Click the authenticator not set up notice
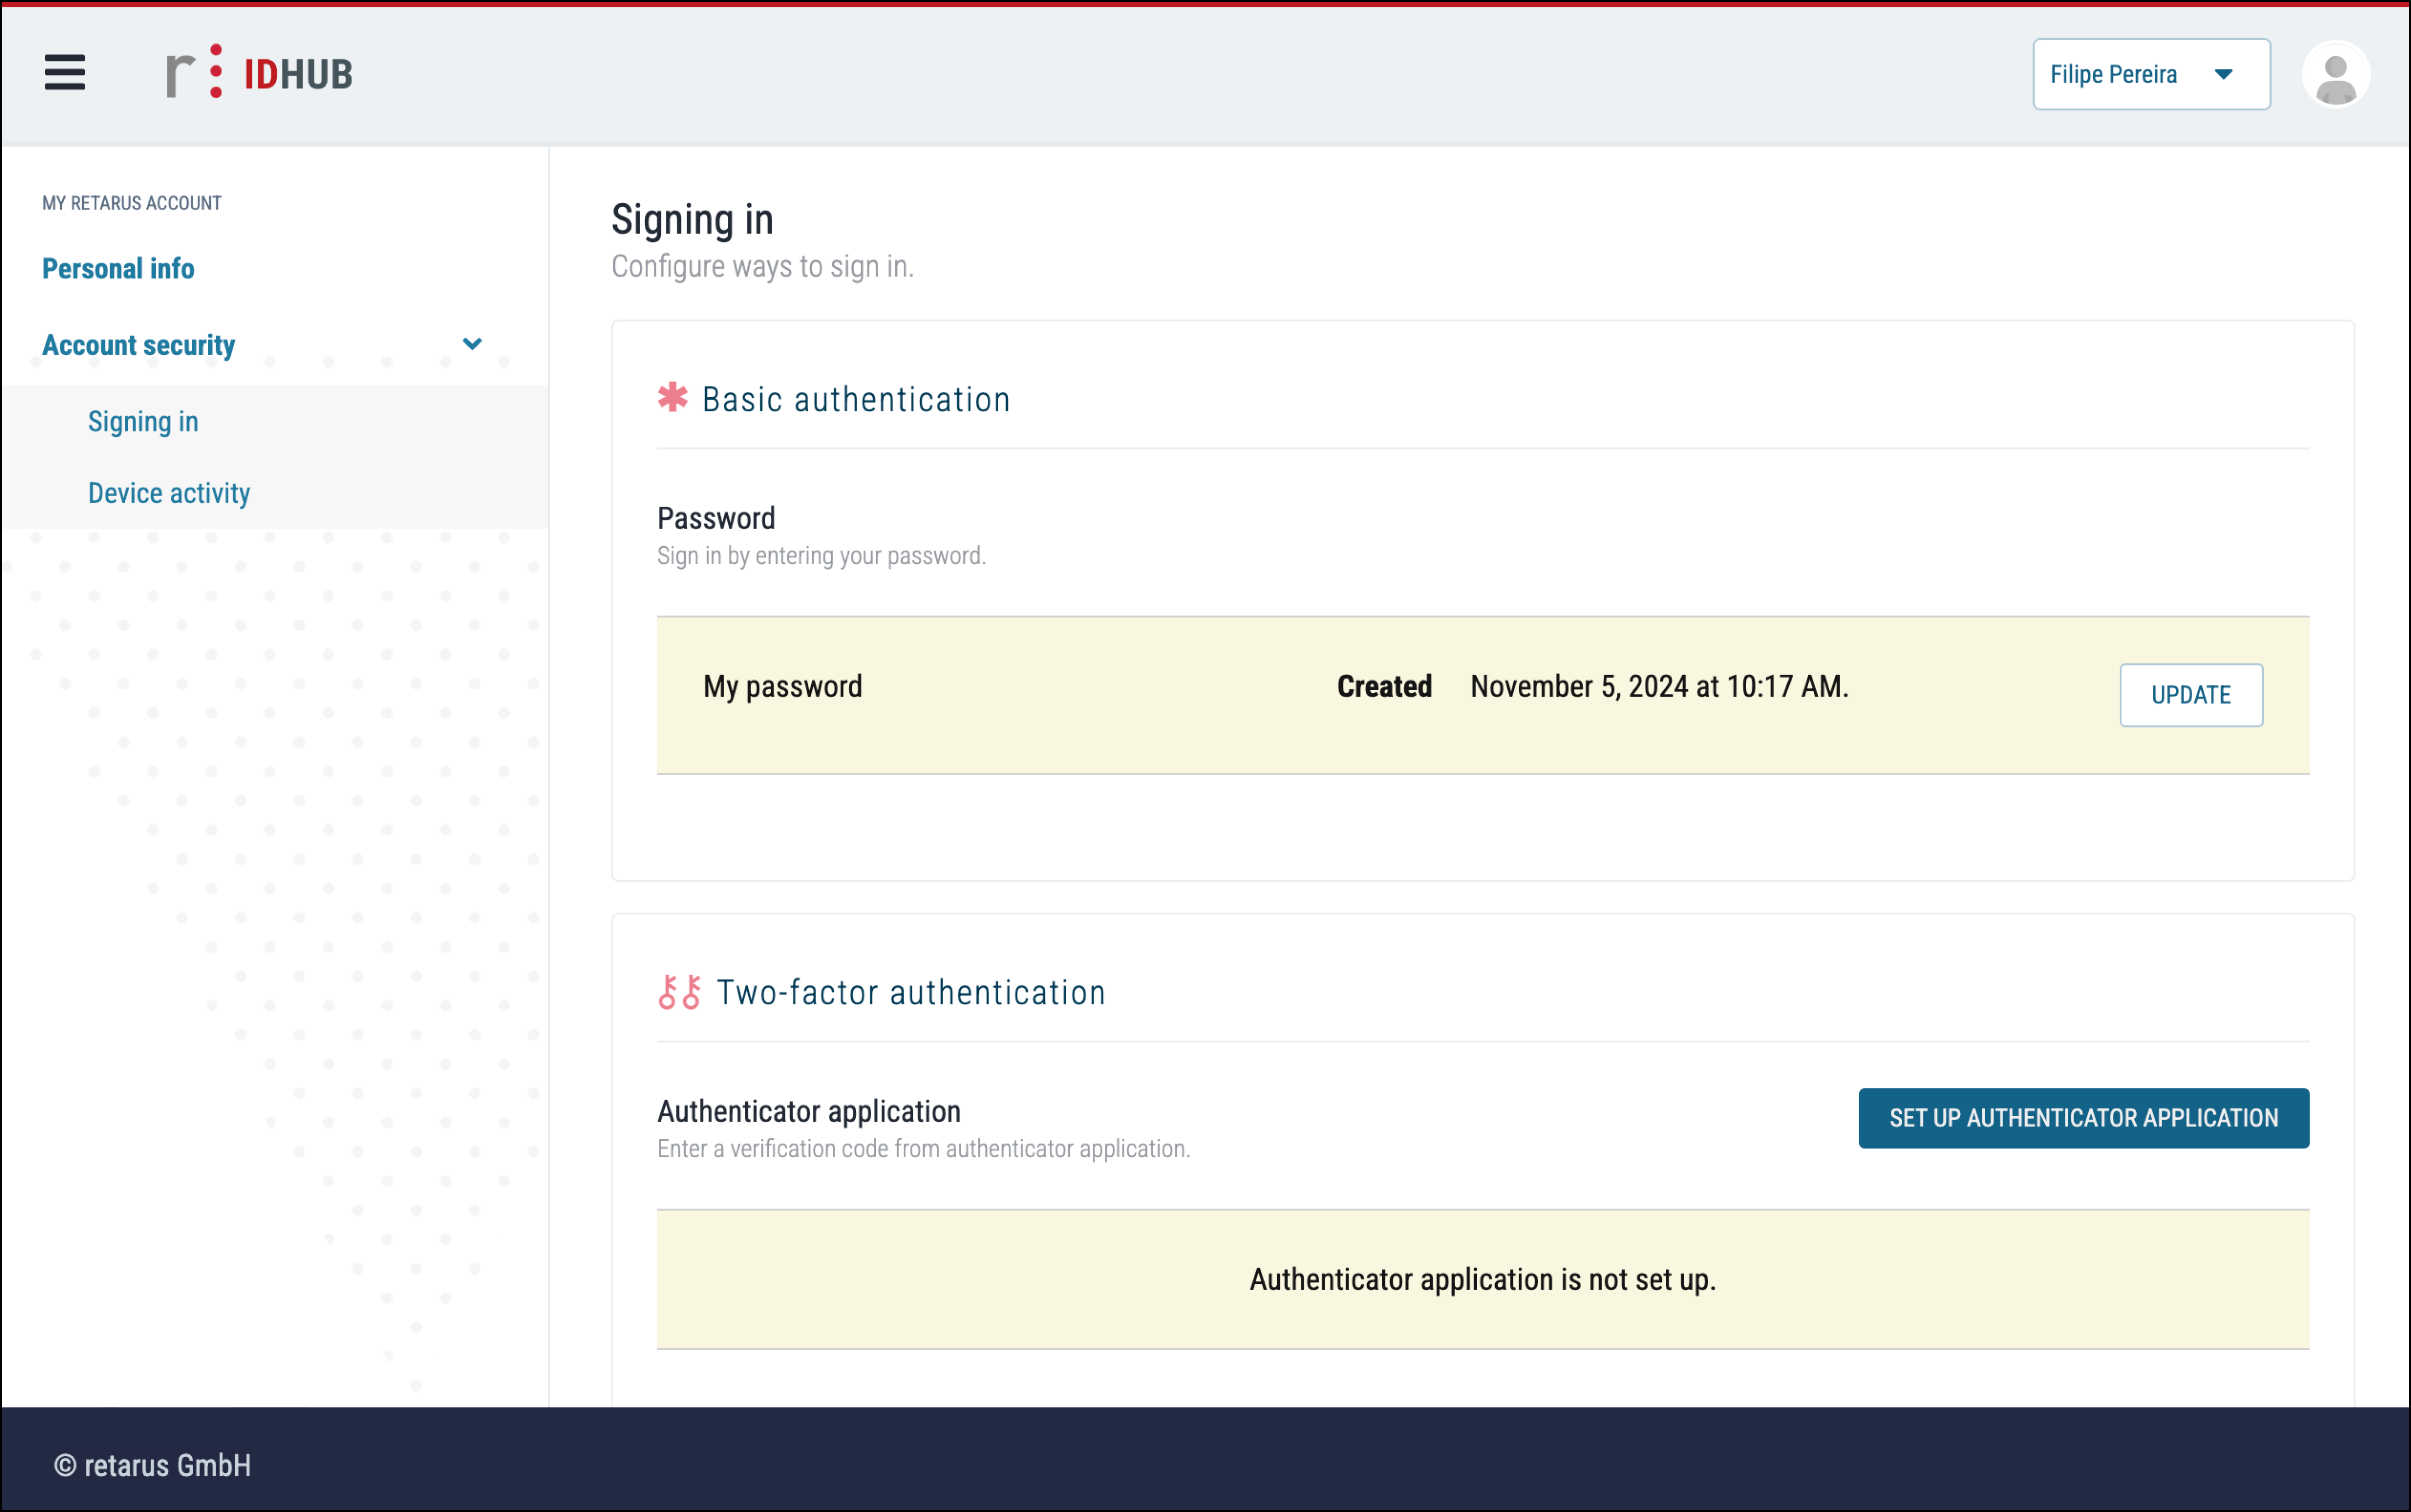The width and height of the screenshot is (2411, 1512). (x=1482, y=1279)
